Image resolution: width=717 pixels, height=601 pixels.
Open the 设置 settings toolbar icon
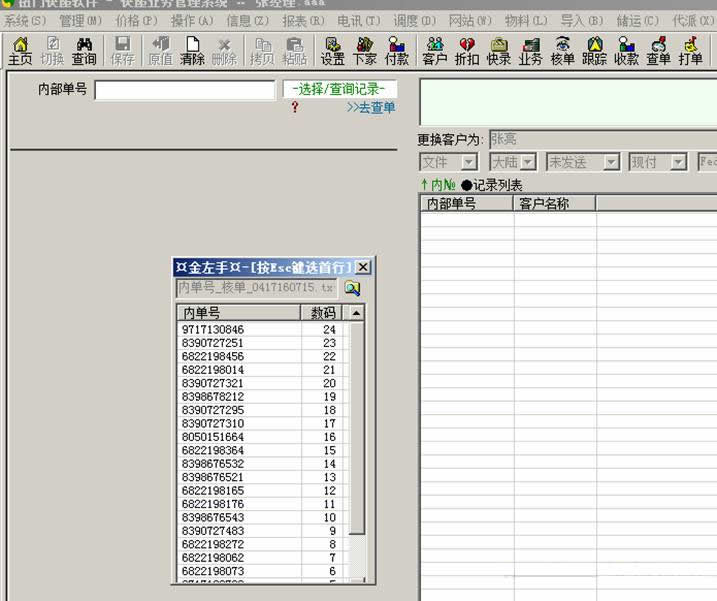332,51
